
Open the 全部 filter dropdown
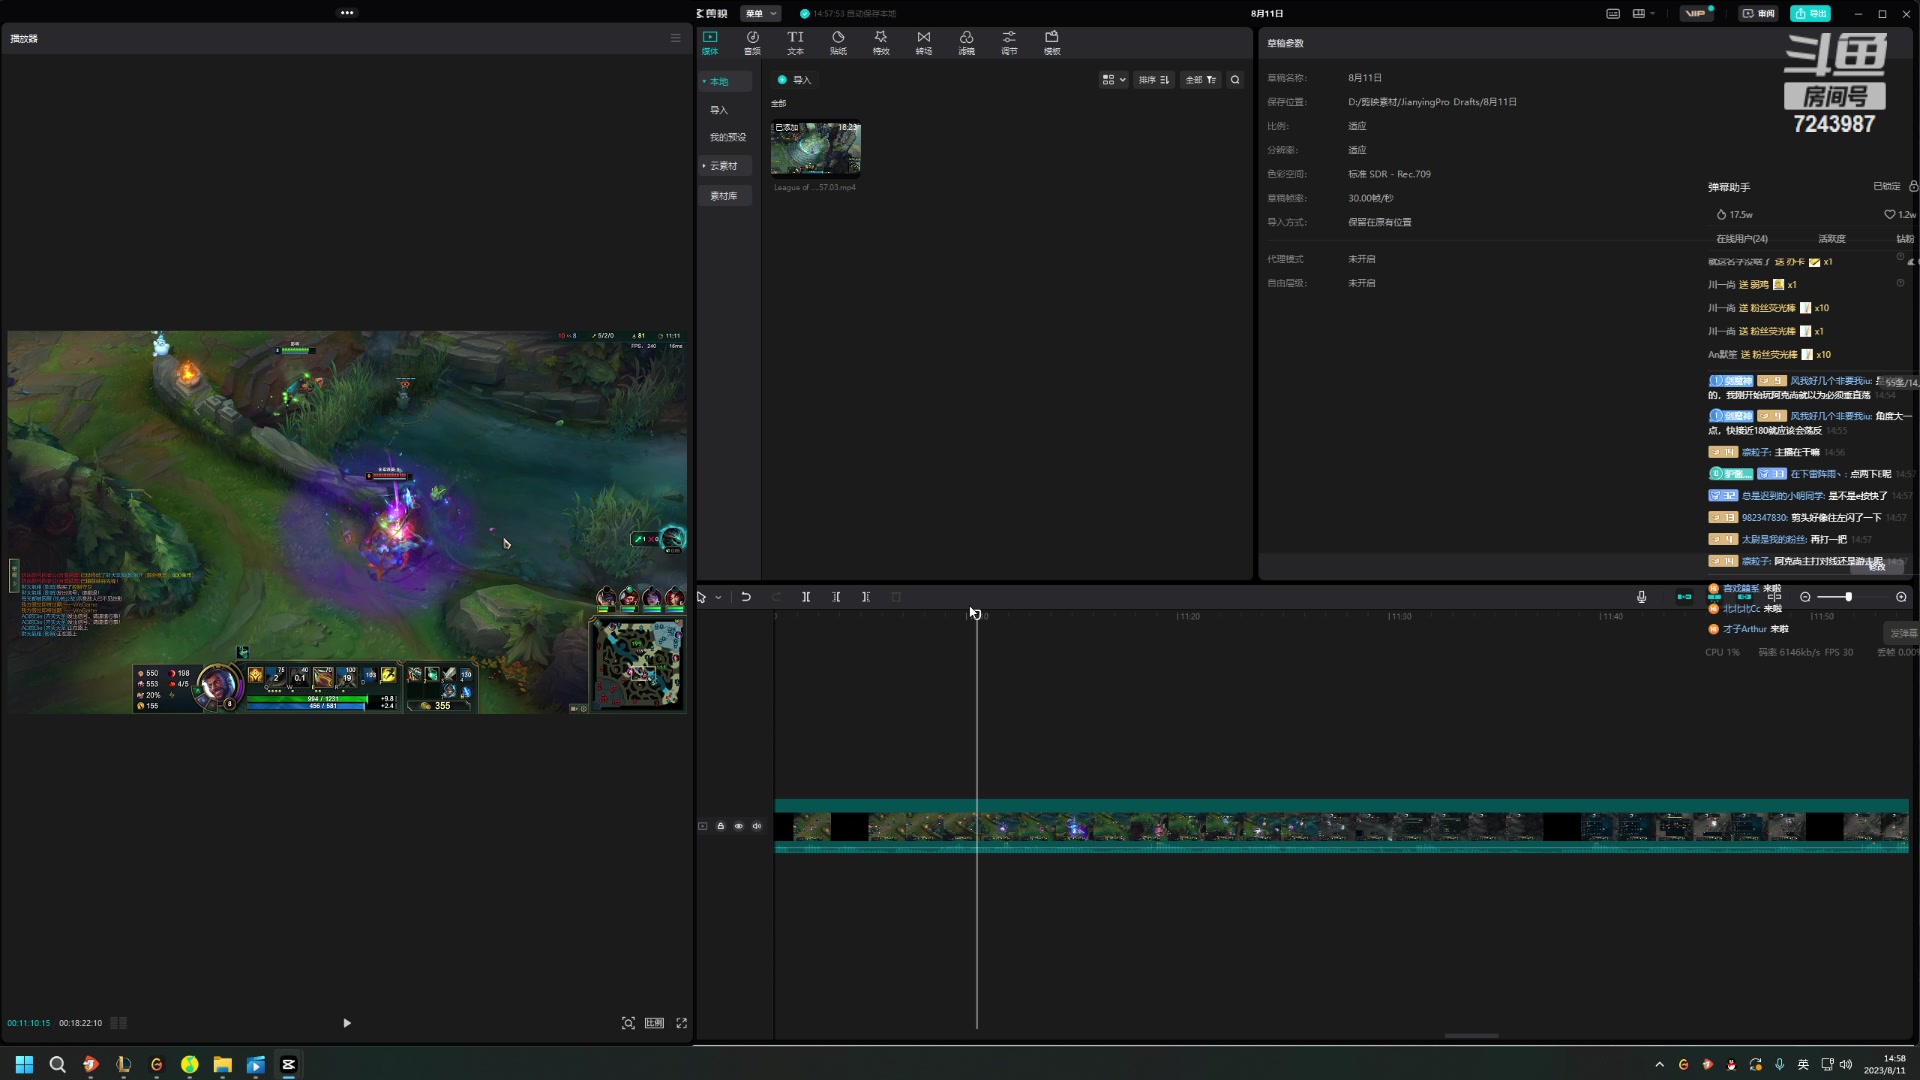click(1200, 80)
